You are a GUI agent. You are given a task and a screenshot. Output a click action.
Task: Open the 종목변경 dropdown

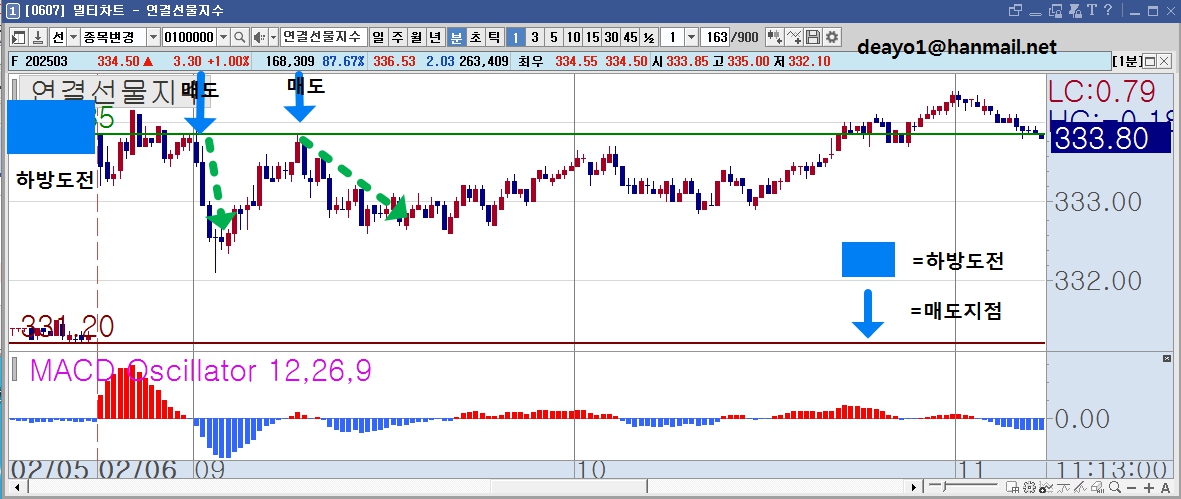click(x=153, y=38)
